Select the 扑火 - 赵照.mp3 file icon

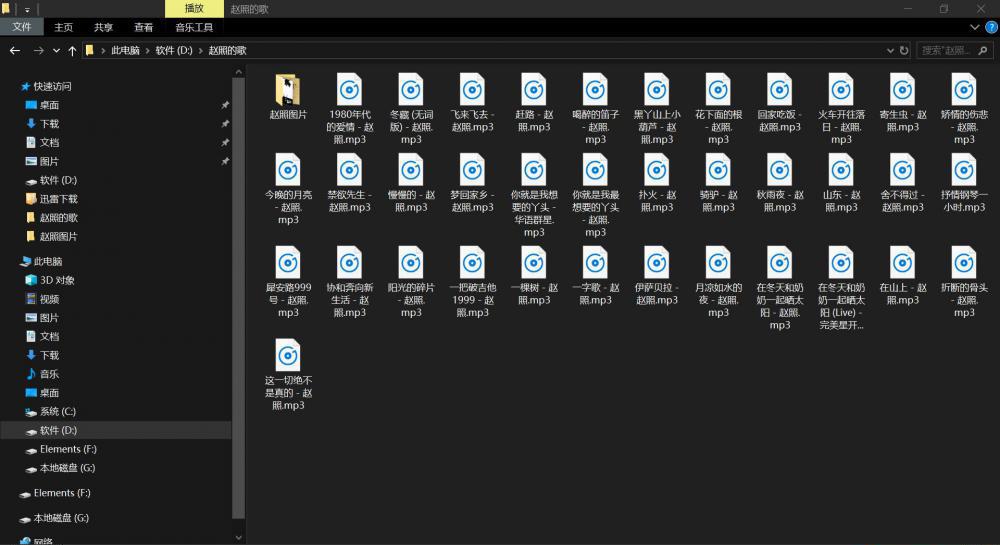(657, 170)
